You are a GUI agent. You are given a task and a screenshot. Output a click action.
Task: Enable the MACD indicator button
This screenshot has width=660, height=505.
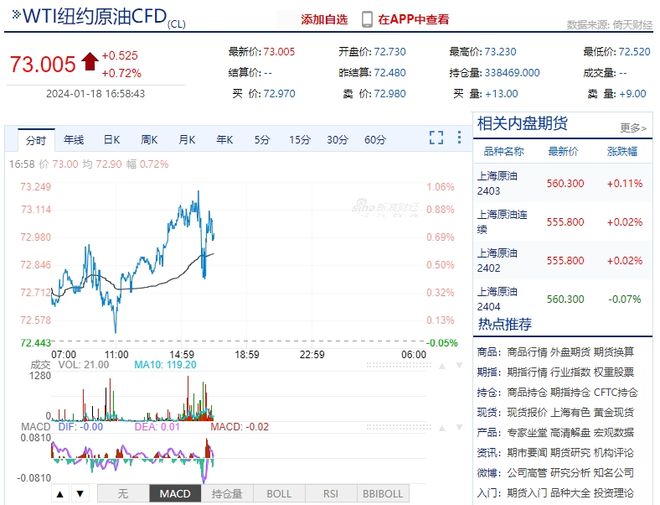click(x=175, y=494)
